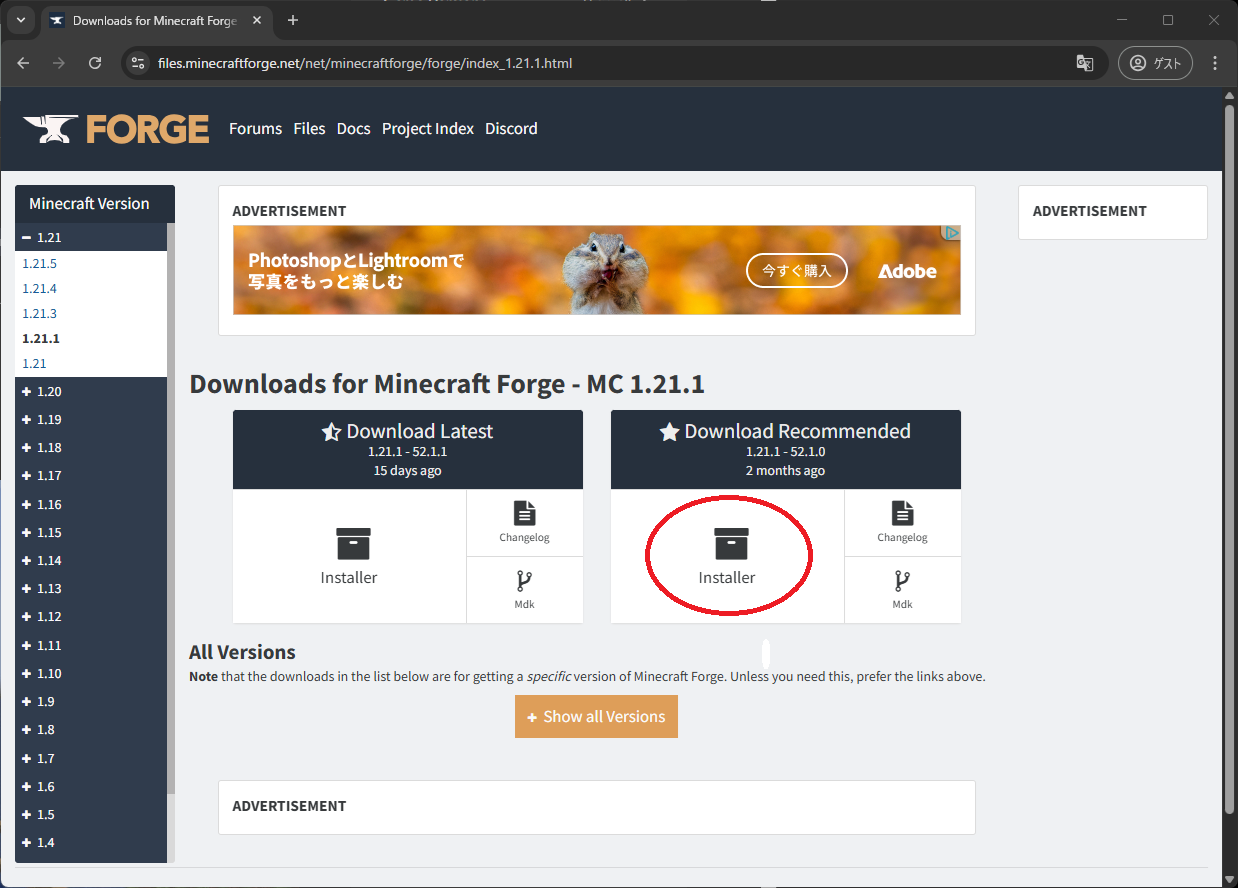Select the Downloads for Minecraft Forge tab
The height and width of the screenshot is (888, 1238).
pos(155,20)
